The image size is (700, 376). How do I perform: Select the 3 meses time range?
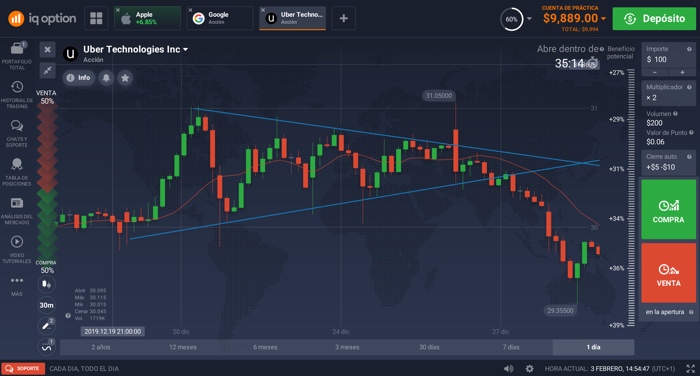point(347,347)
